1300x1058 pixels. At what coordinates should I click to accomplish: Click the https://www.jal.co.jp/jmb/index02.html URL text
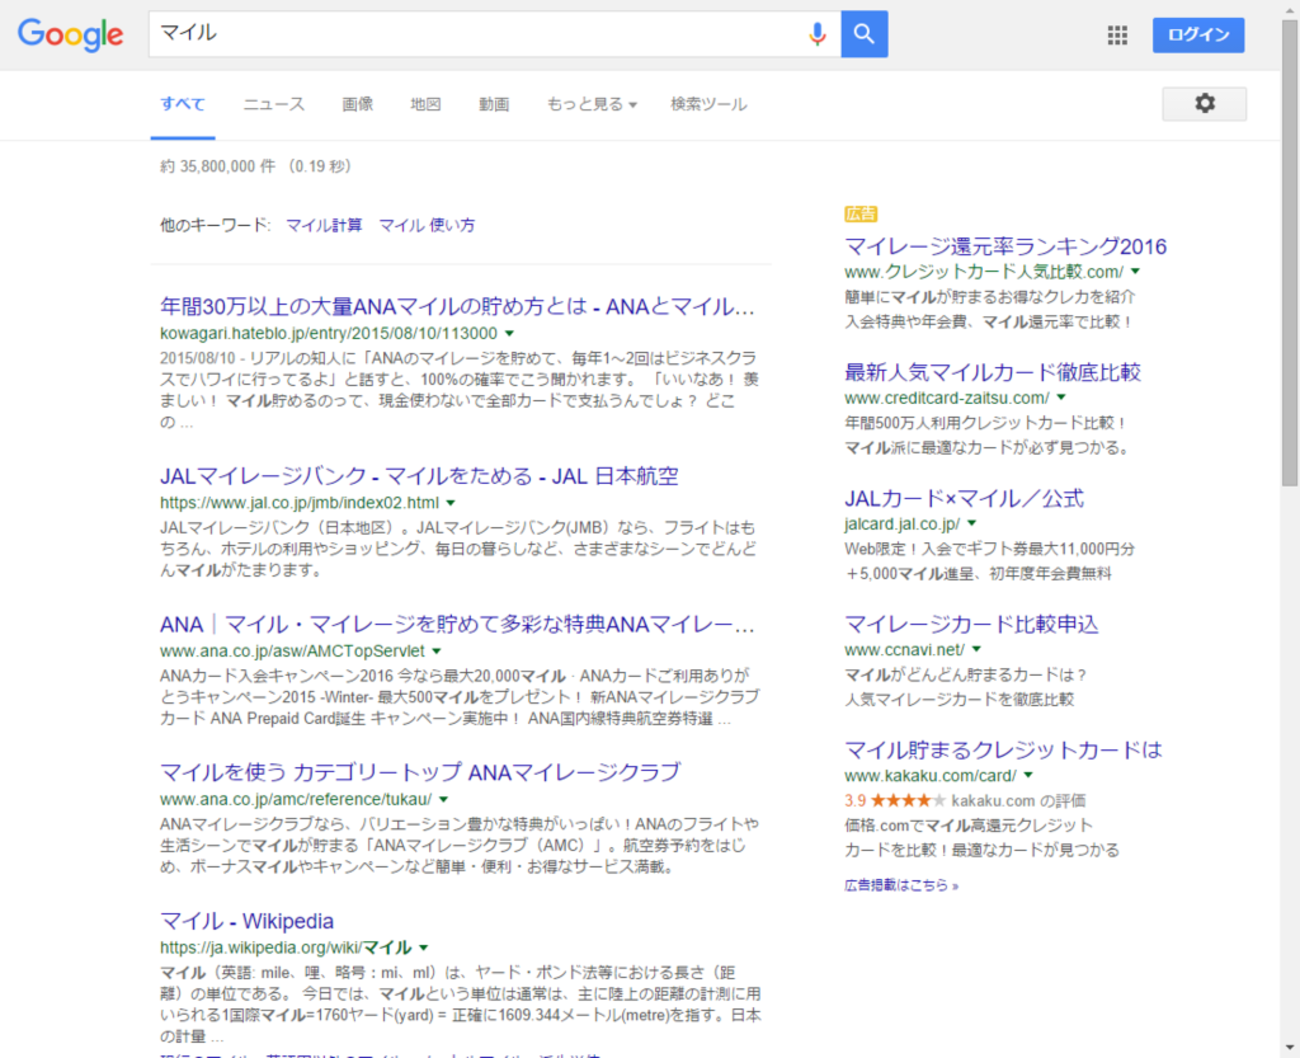[x=299, y=503]
